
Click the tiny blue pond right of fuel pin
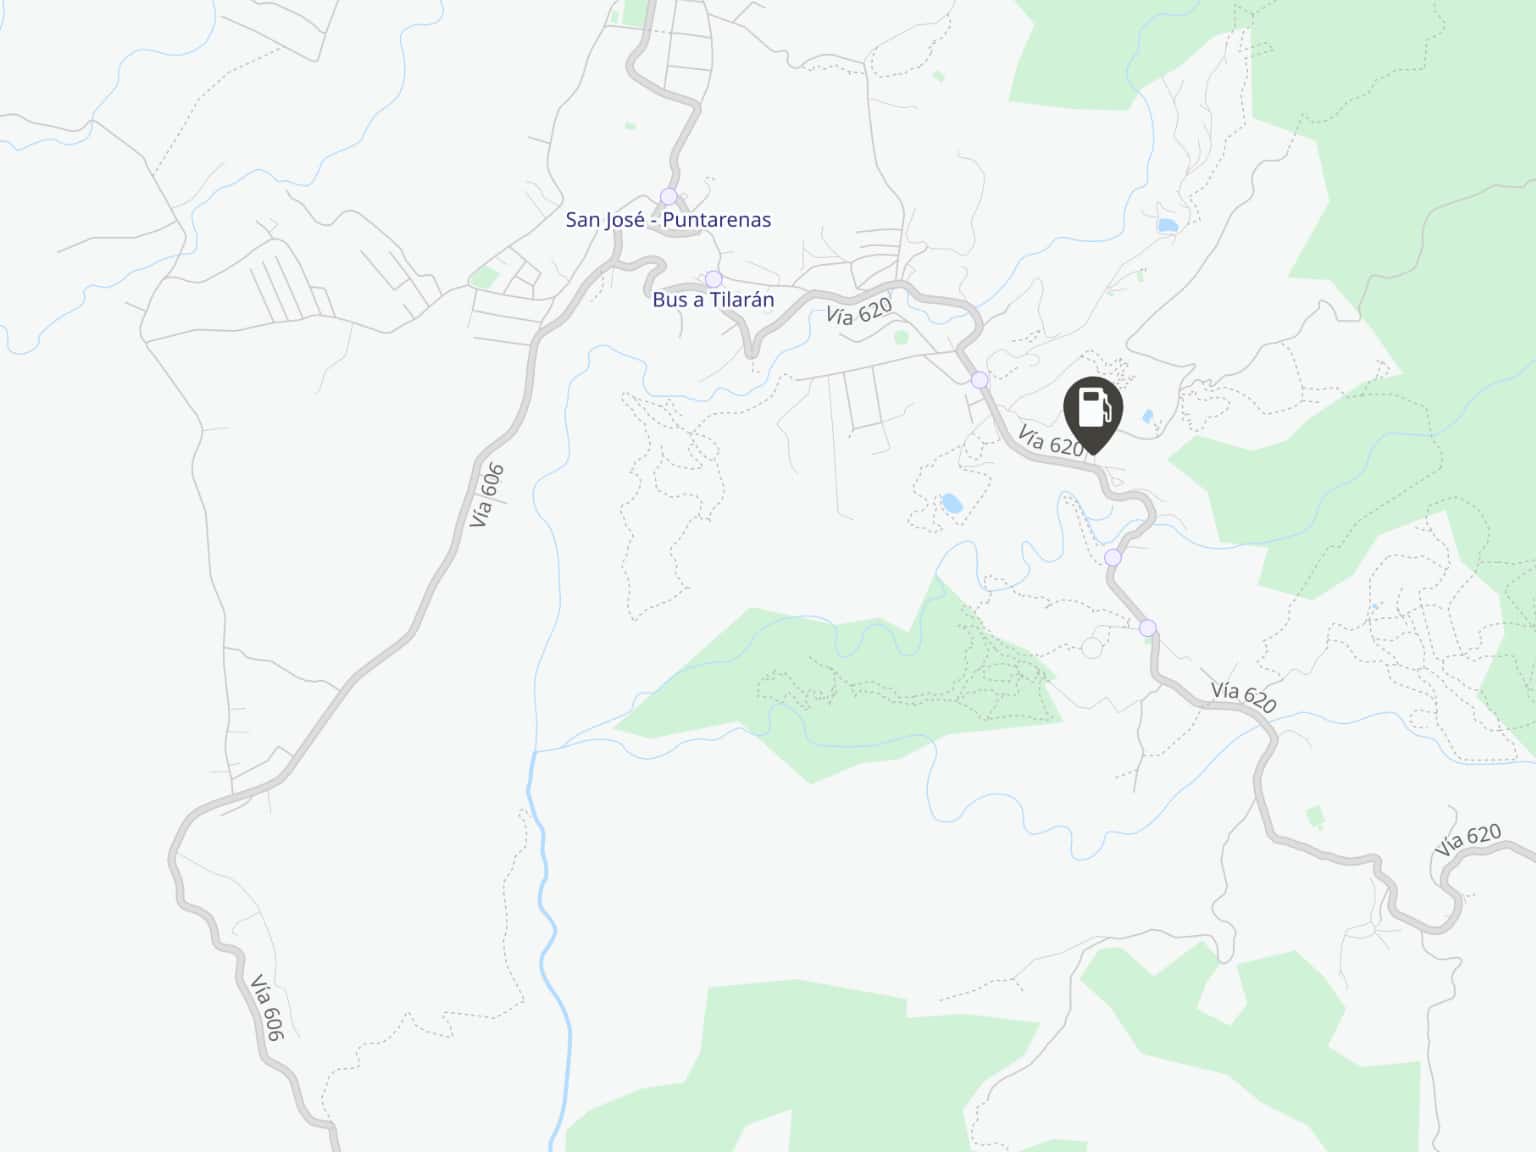point(1147,416)
